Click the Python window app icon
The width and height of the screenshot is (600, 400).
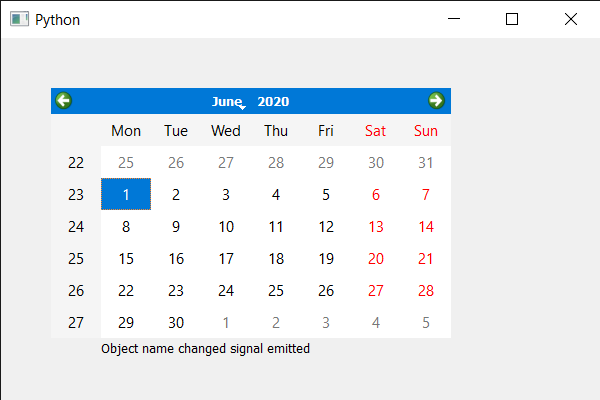pyautogui.click(x=19, y=19)
